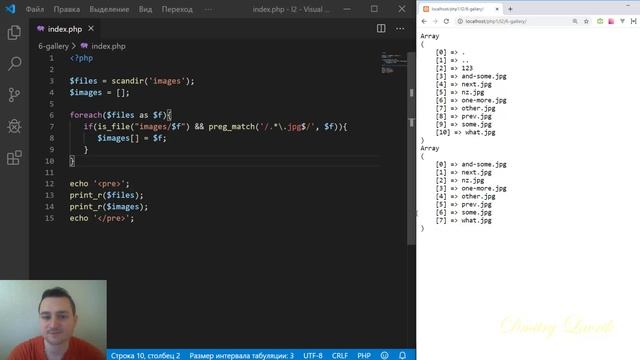Image resolution: width=640 pixels, height=360 pixels.
Task: Click the browser address bar
Action: pyautogui.click(x=513, y=21)
